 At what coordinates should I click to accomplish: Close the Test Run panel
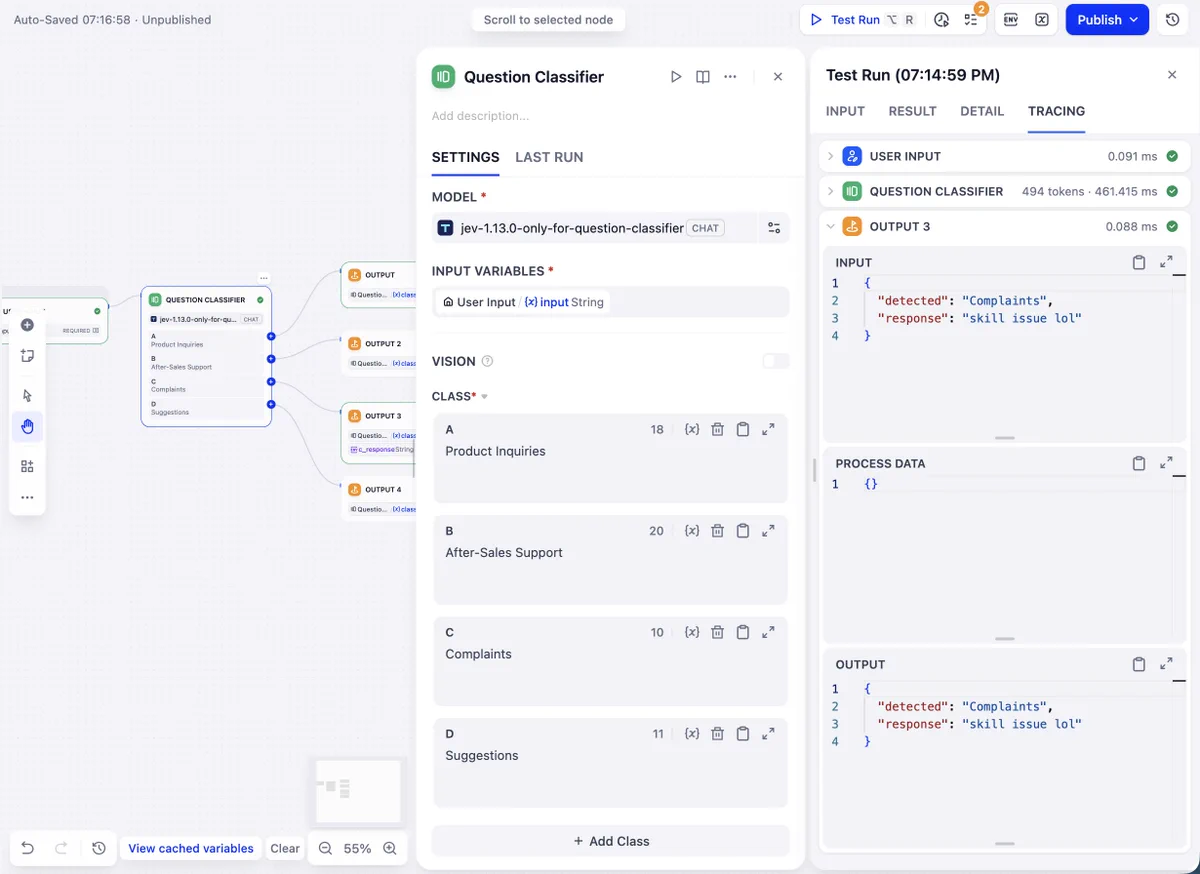[x=1172, y=75]
